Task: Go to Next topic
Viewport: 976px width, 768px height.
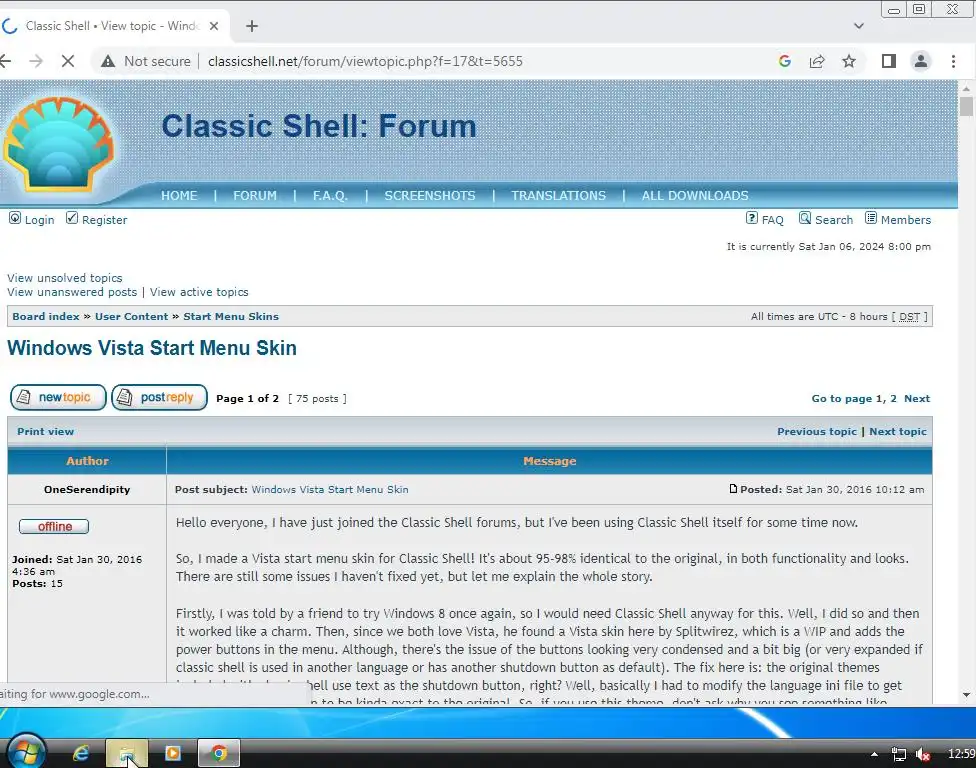Action: click(x=898, y=431)
